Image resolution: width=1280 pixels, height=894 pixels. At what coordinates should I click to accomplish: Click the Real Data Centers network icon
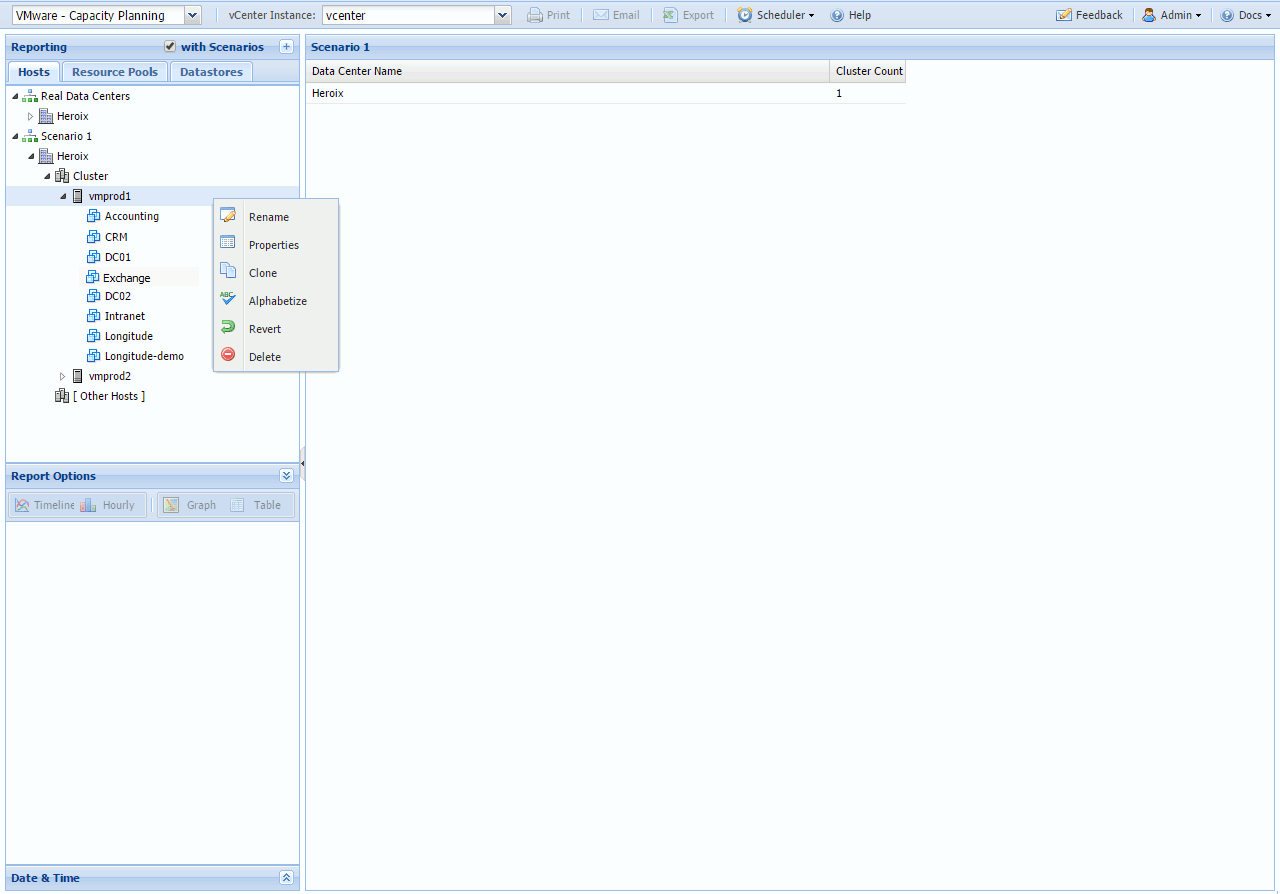30,96
